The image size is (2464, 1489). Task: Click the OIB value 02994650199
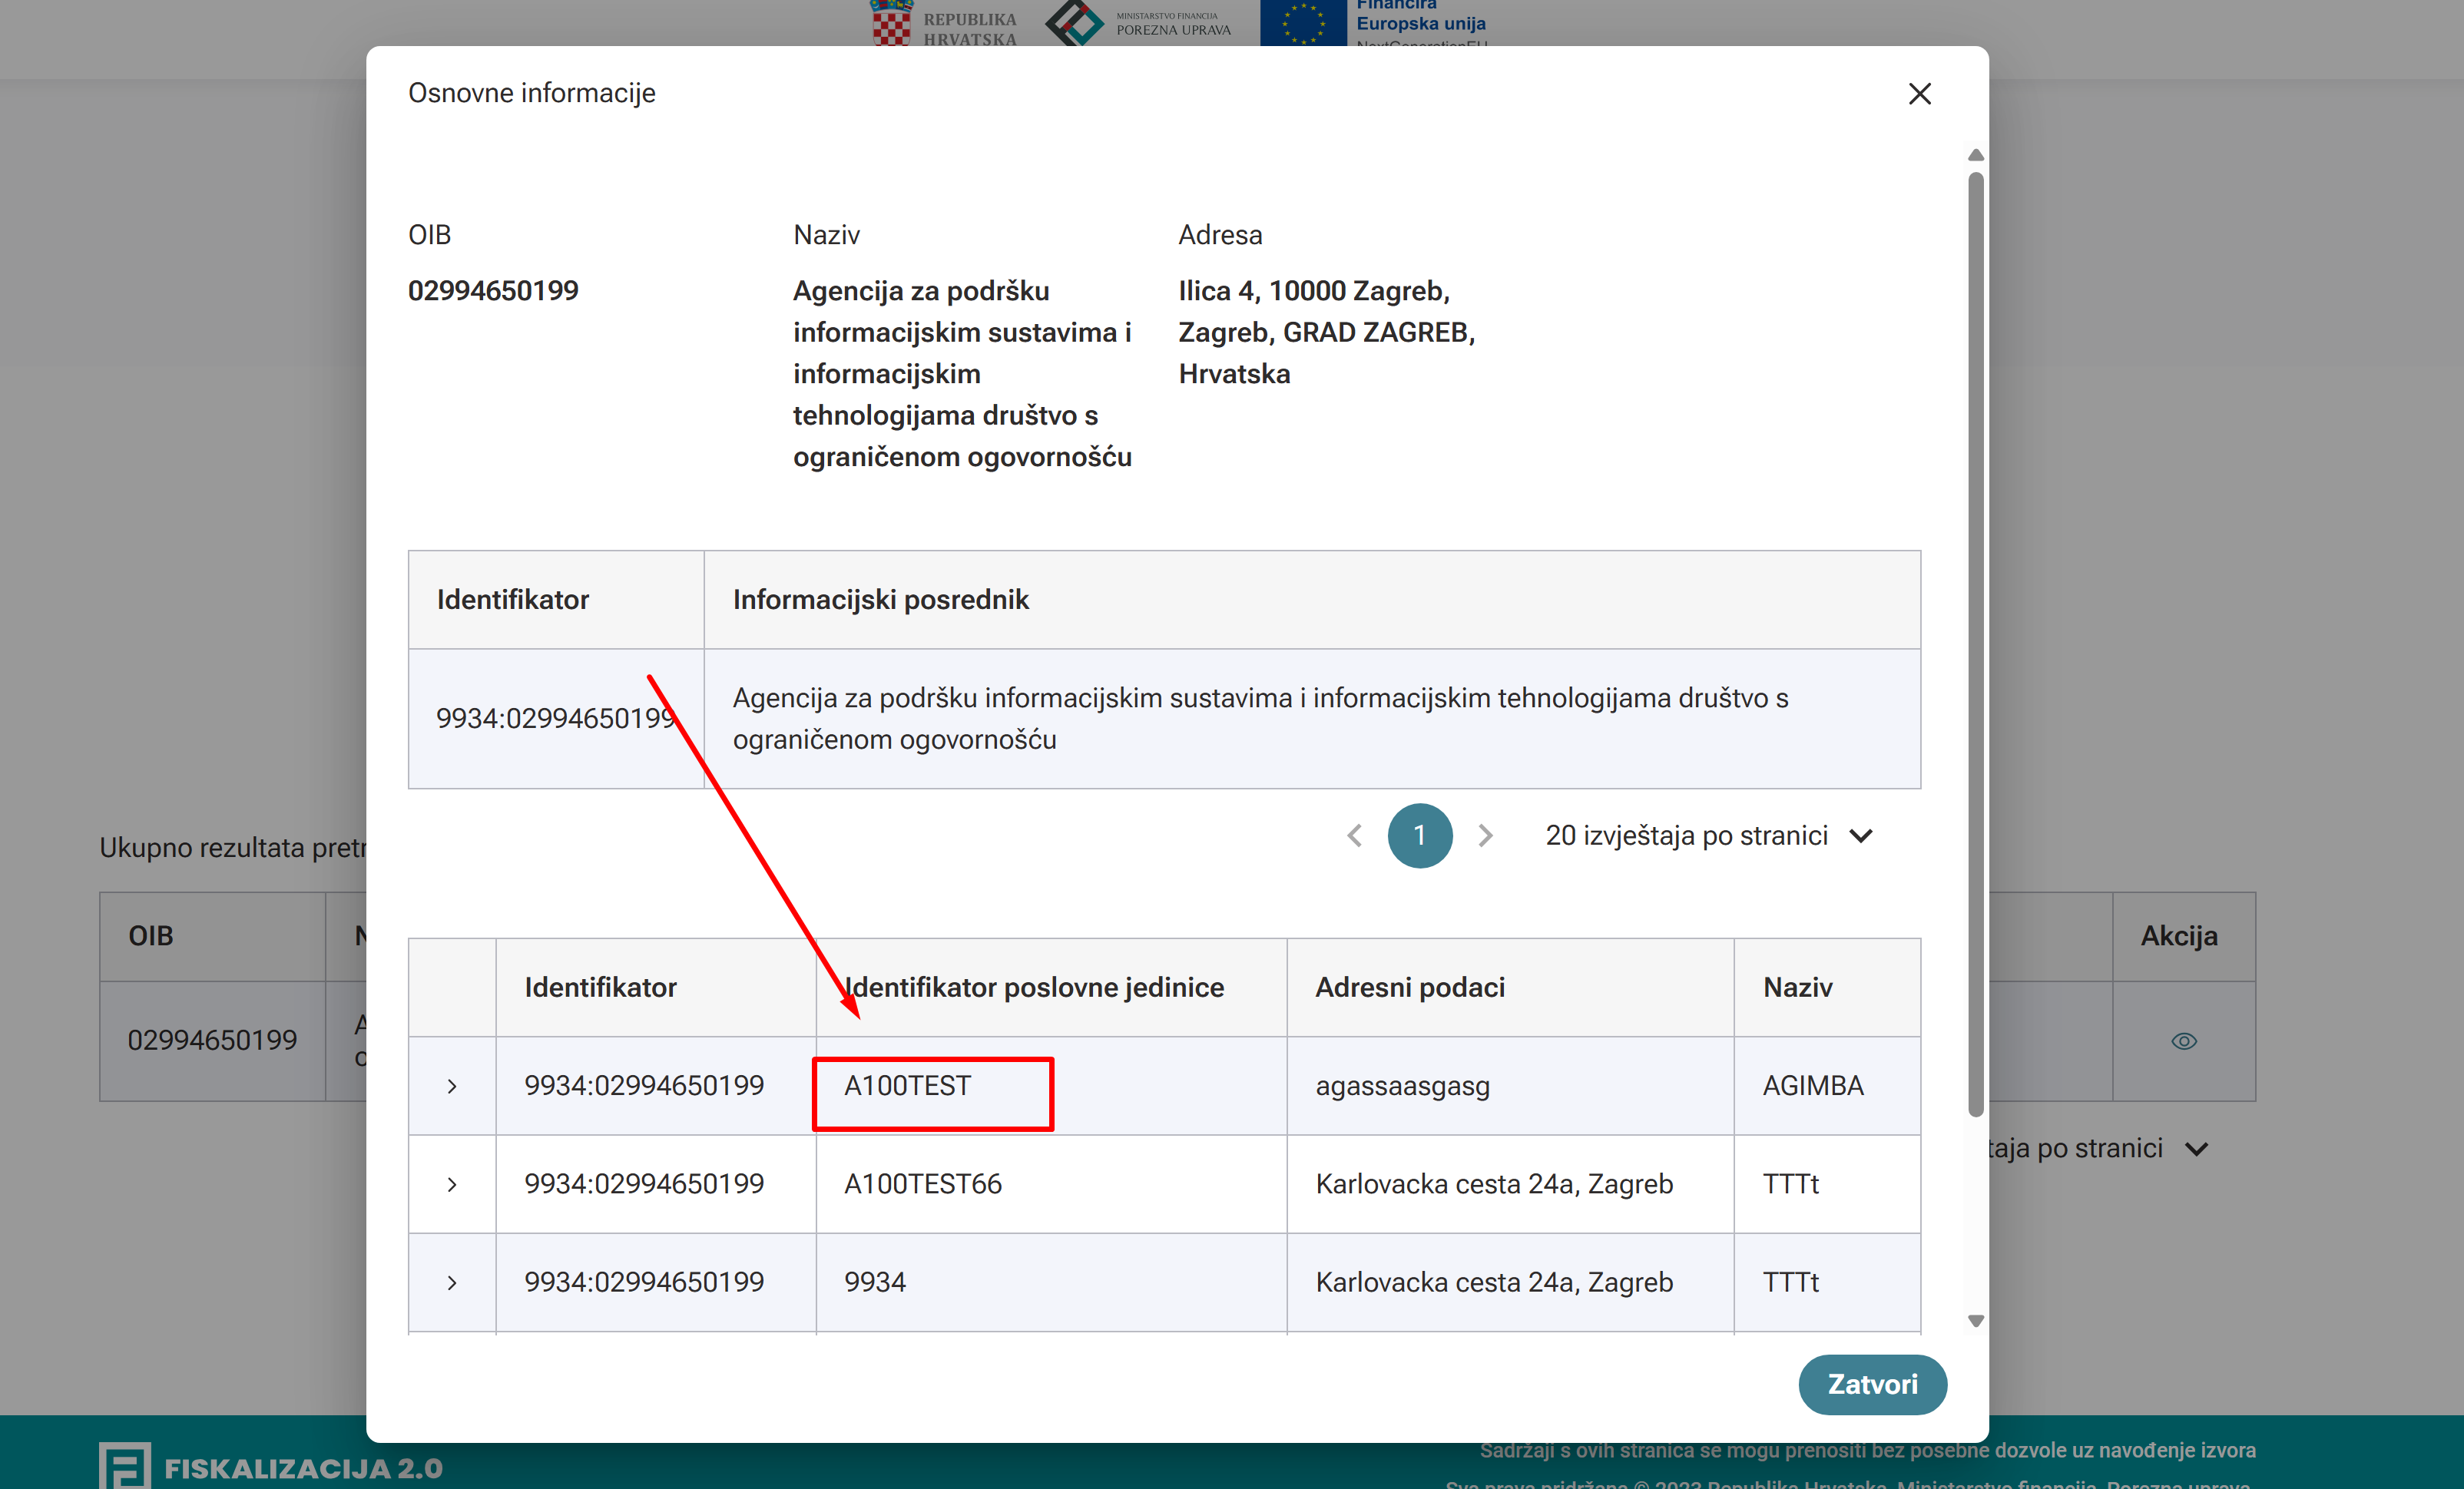click(493, 290)
